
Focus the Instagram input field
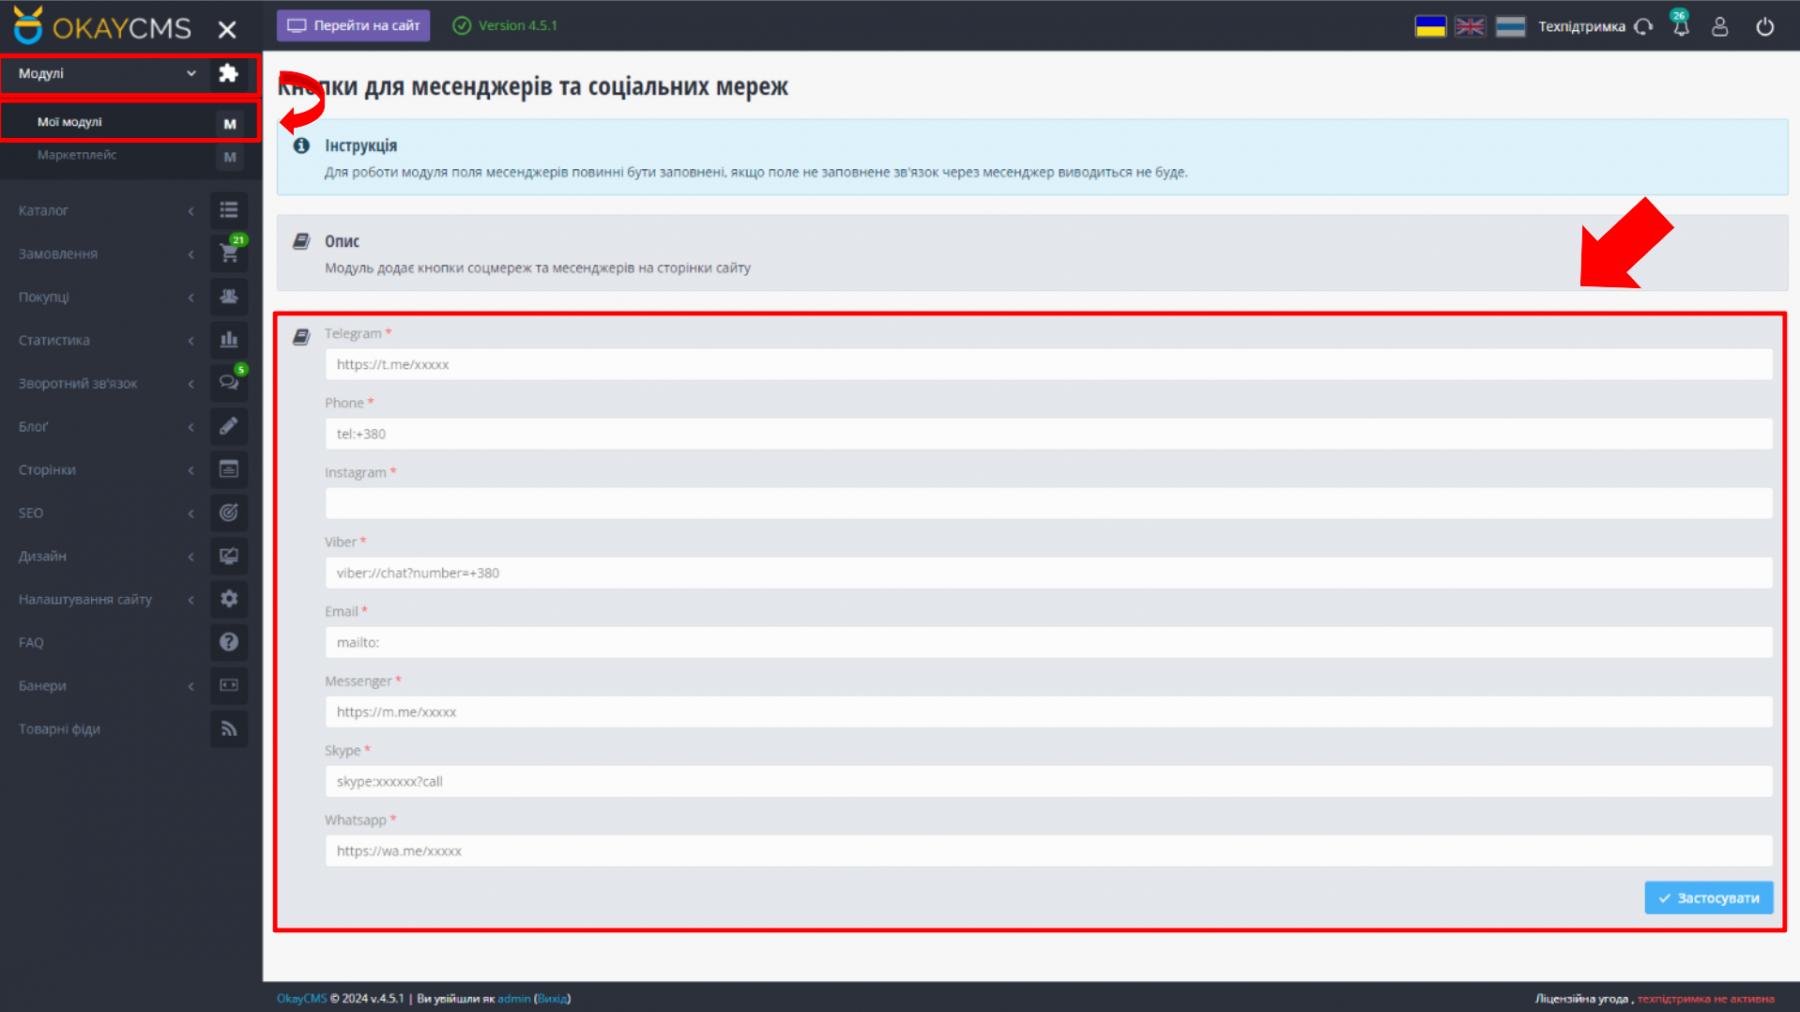1048,503
